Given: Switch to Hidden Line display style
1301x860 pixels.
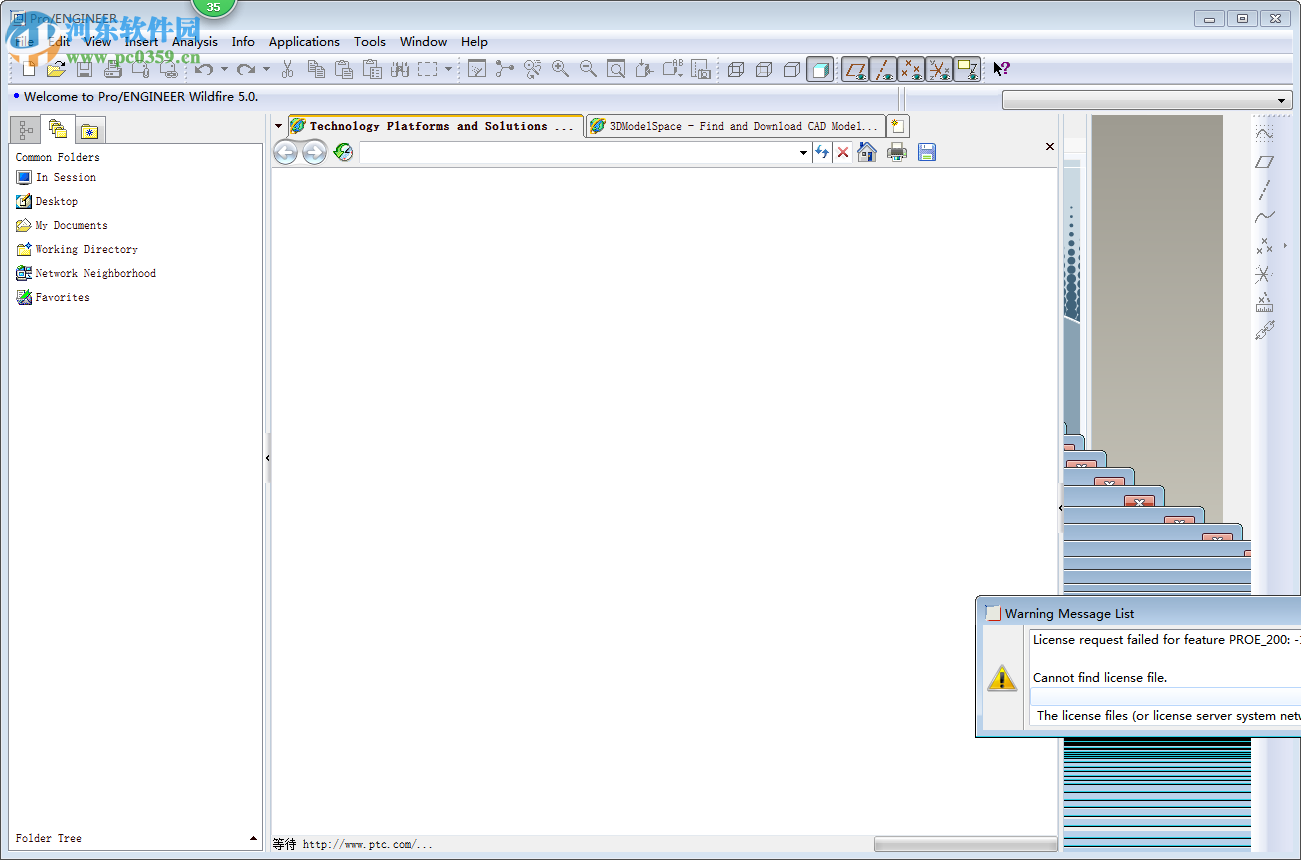Looking at the screenshot, I should (764, 69).
